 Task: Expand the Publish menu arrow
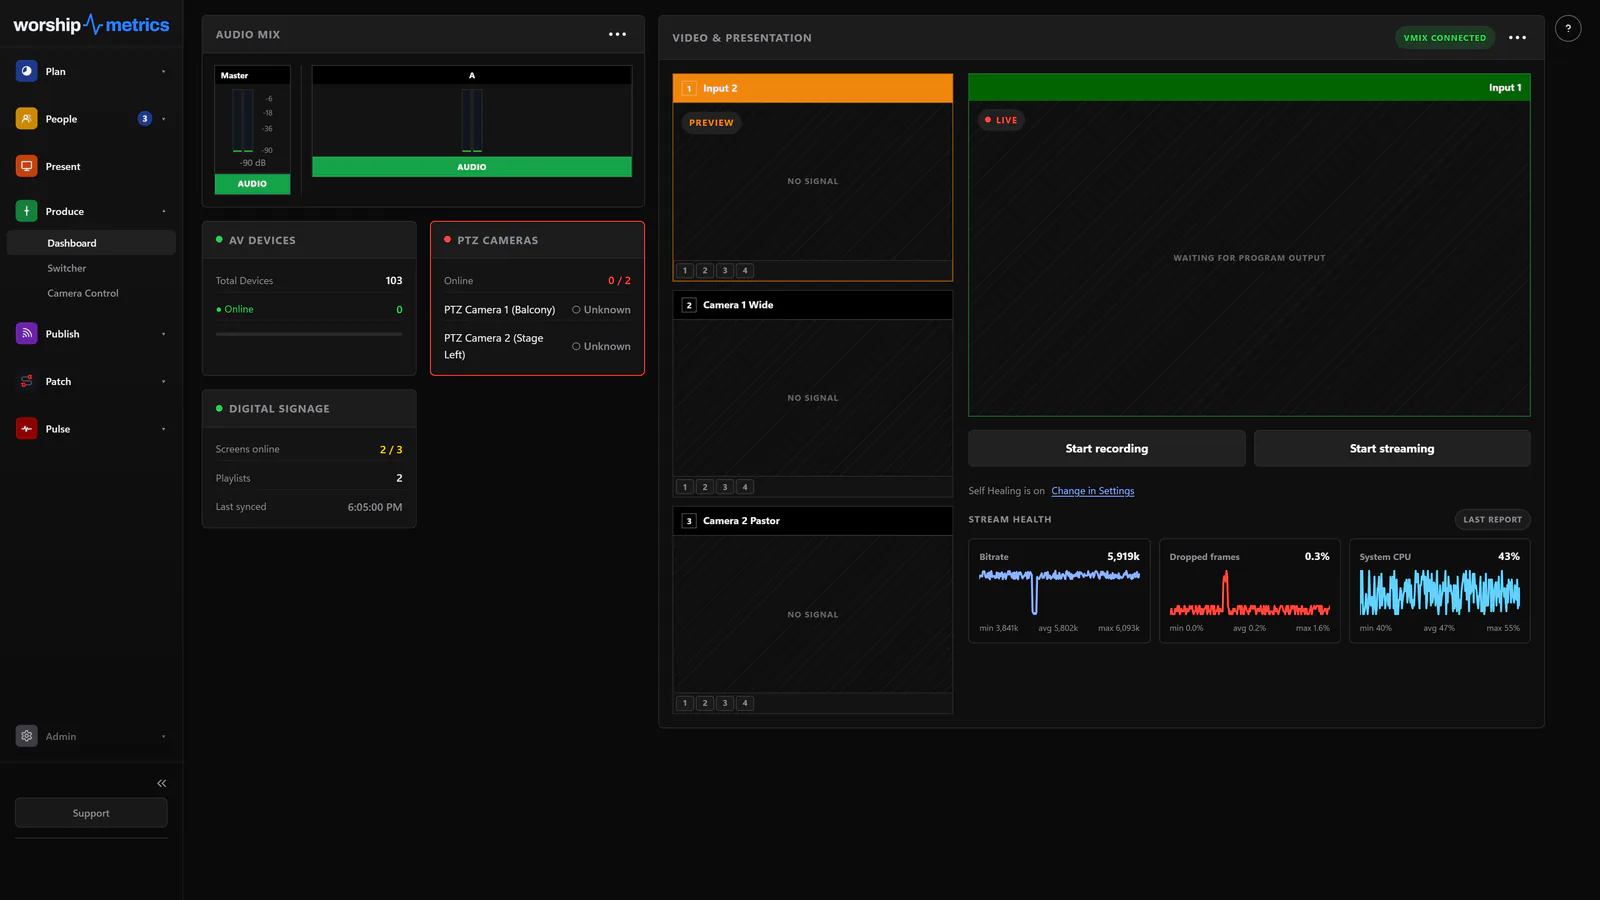(x=164, y=334)
